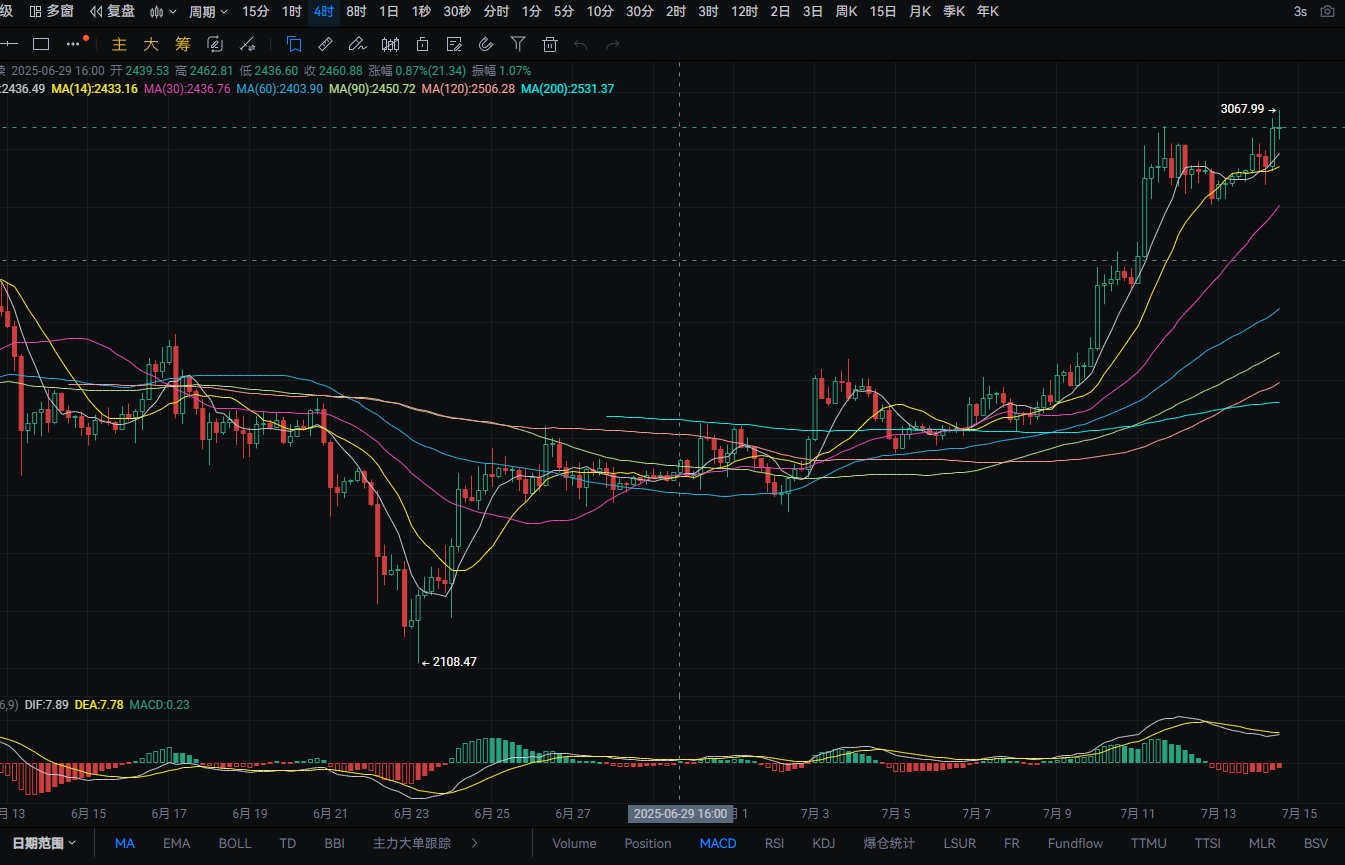This screenshot has width=1345, height=865.
Task: Switch to 1秒 timeframe
Action: [x=421, y=11]
